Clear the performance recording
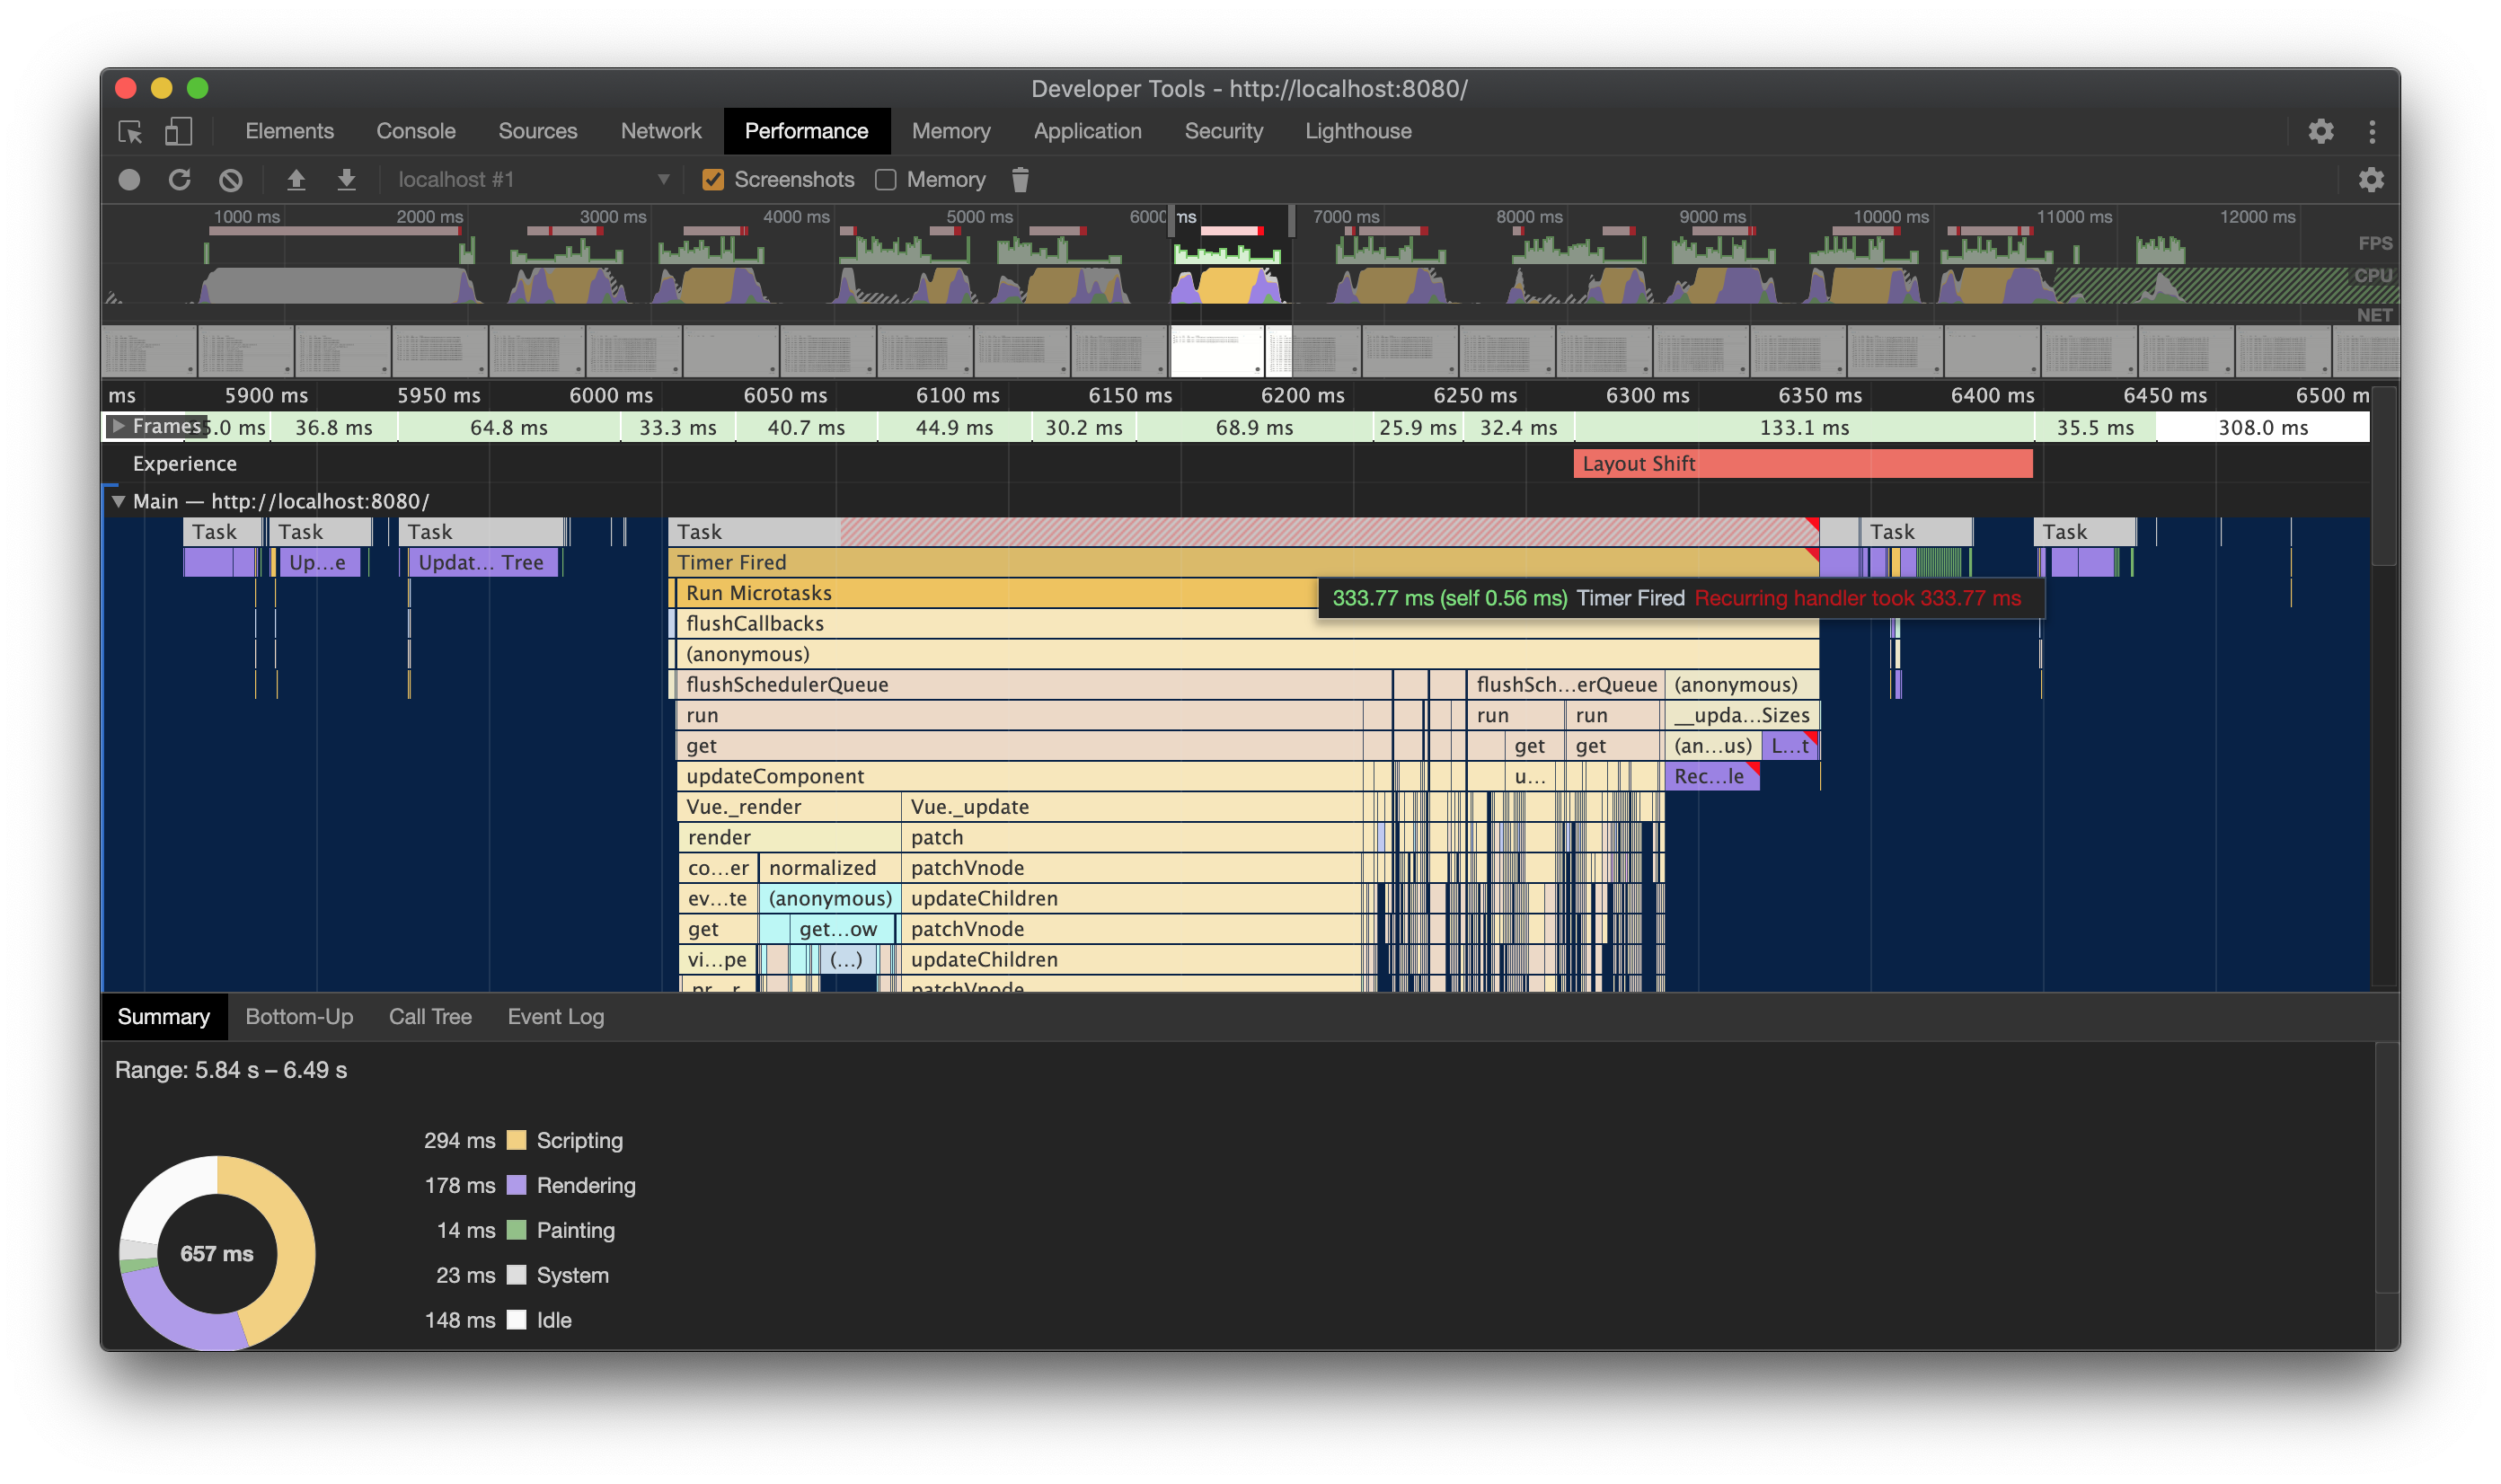 (x=230, y=180)
